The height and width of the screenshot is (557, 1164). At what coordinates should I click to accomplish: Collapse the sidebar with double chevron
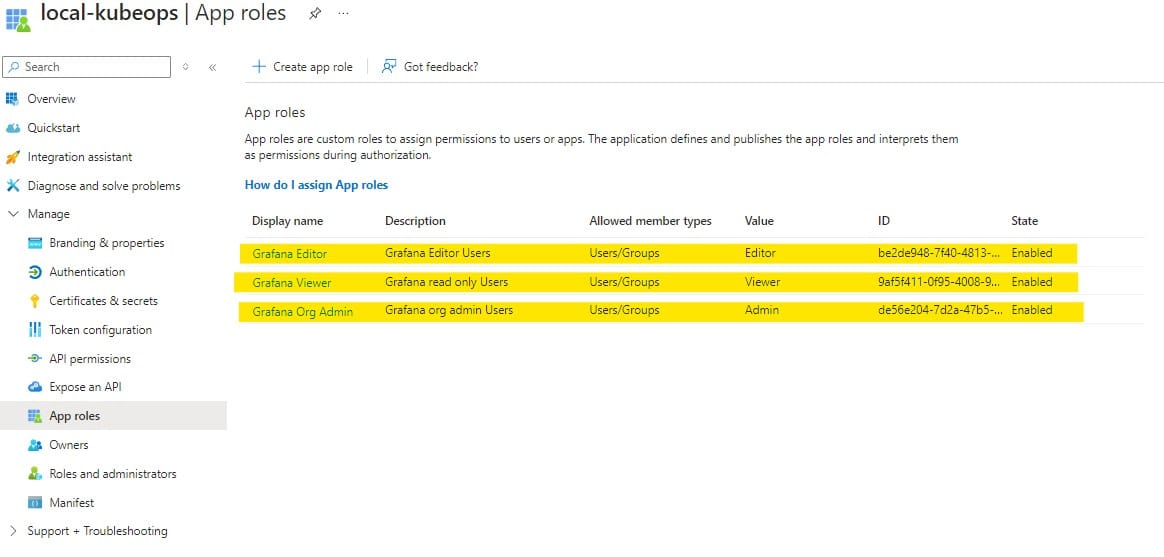(212, 67)
